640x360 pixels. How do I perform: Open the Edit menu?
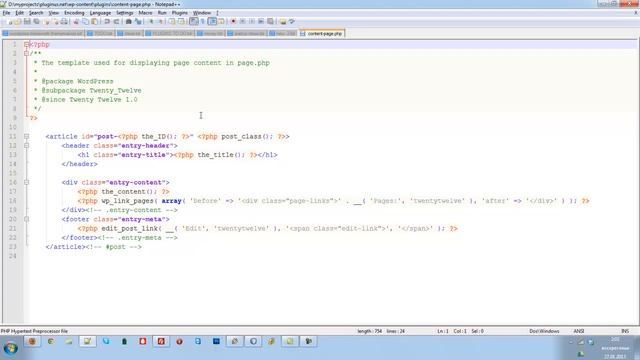click(20, 13)
